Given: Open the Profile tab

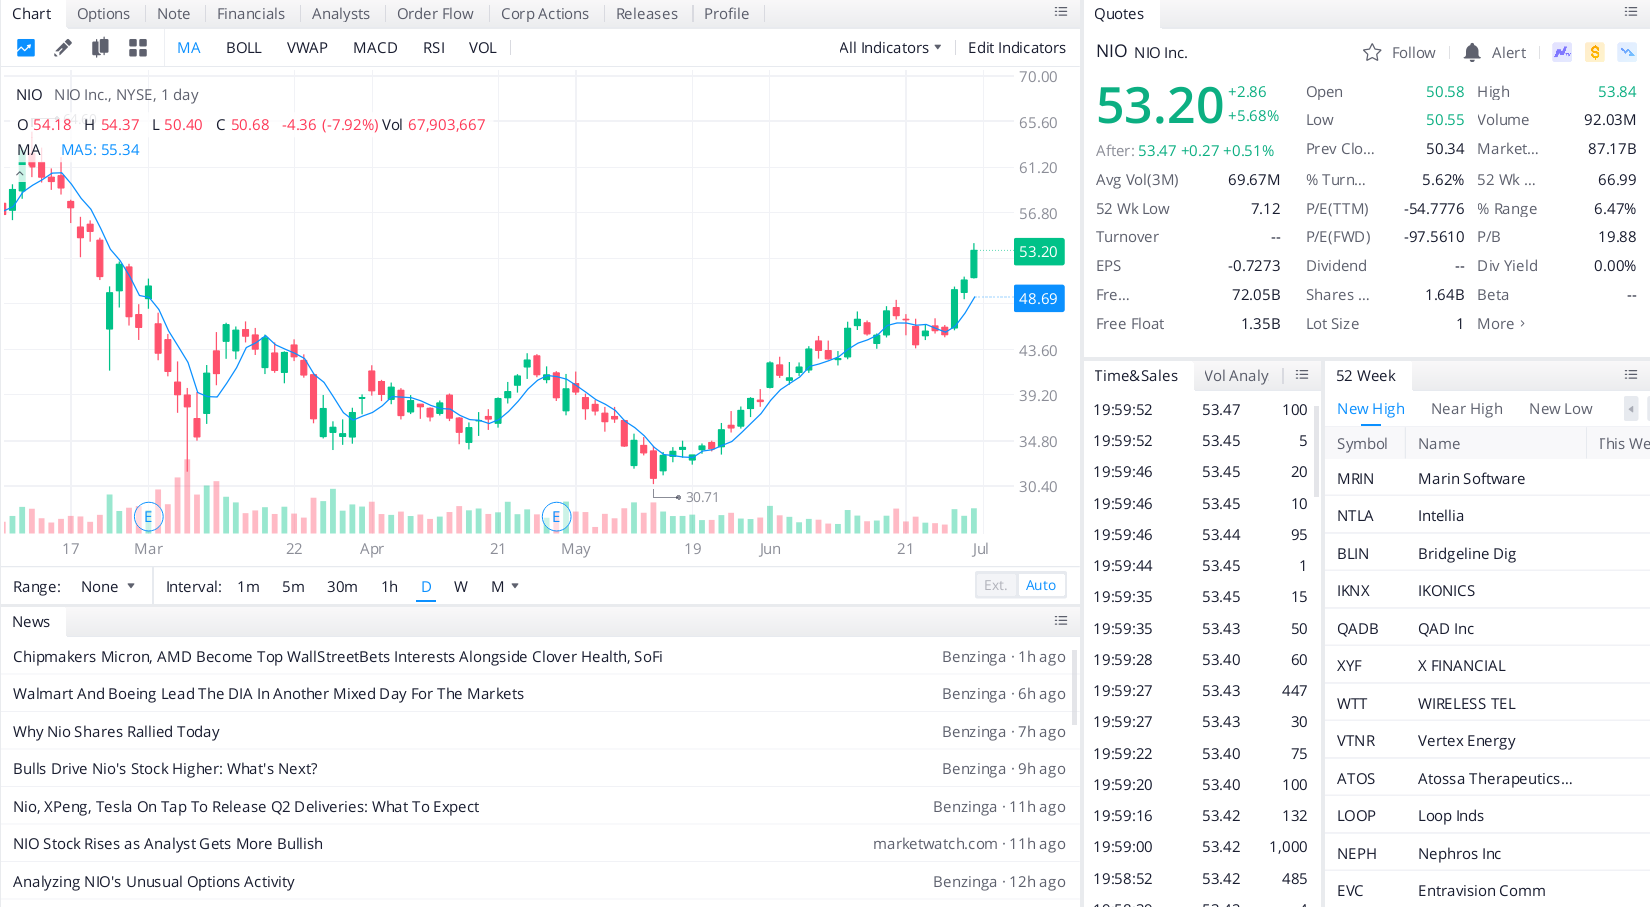Looking at the screenshot, I should click(726, 14).
